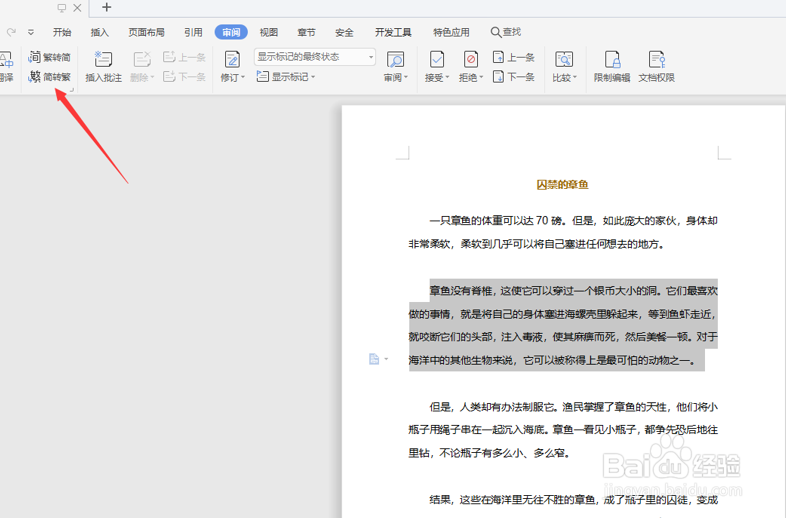Switch to the 开始 tab
Image resolution: width=786 pixels, height=518 pixels.
[62, 33]
